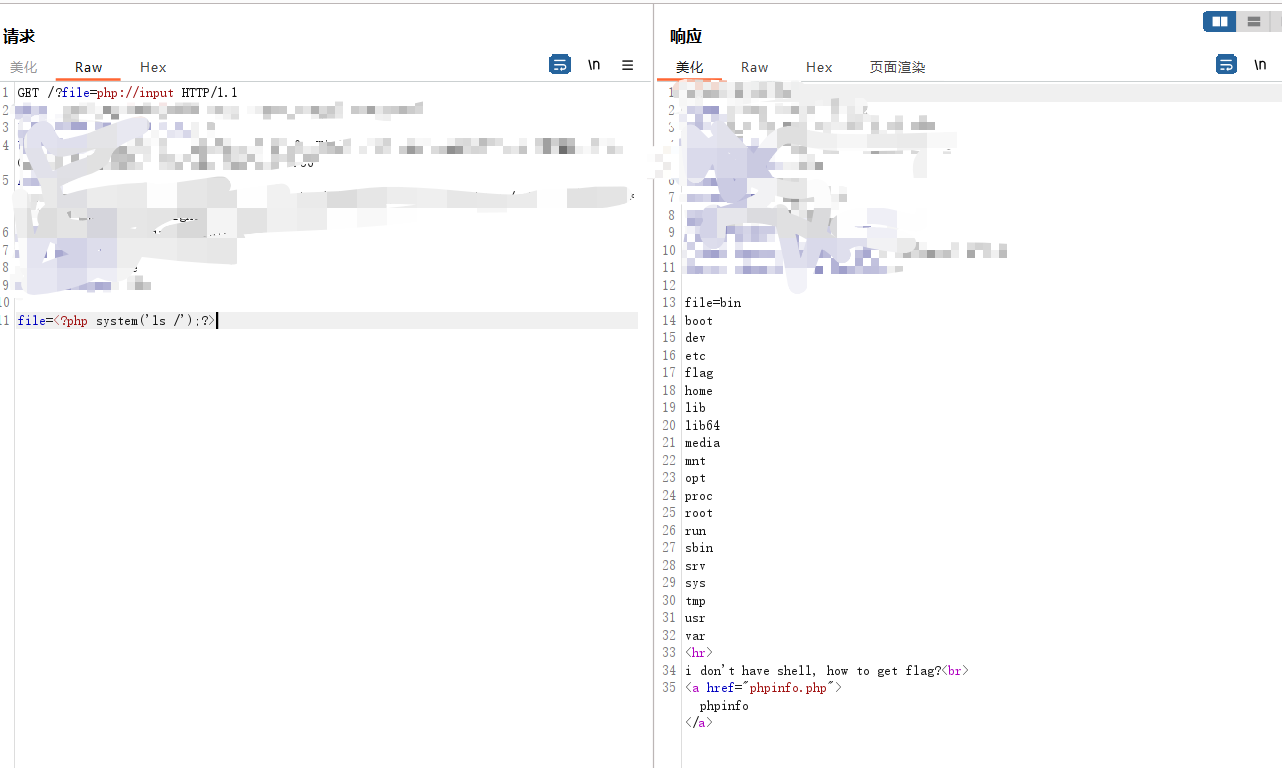Toggle show non-printable \n in request panel

594,65
